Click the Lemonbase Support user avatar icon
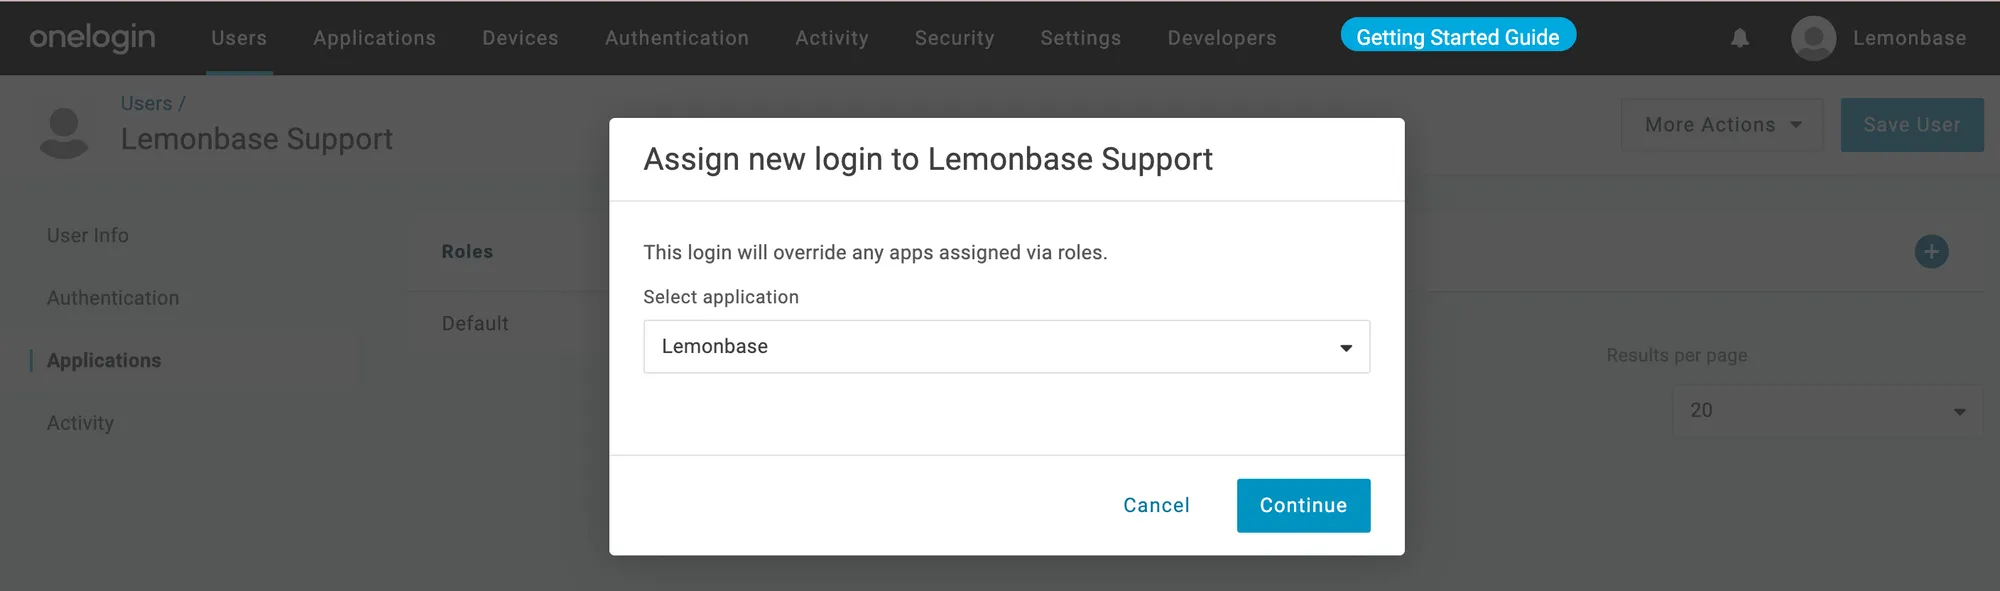This screenshot has width=2000, height=591. tap(64, 133)
